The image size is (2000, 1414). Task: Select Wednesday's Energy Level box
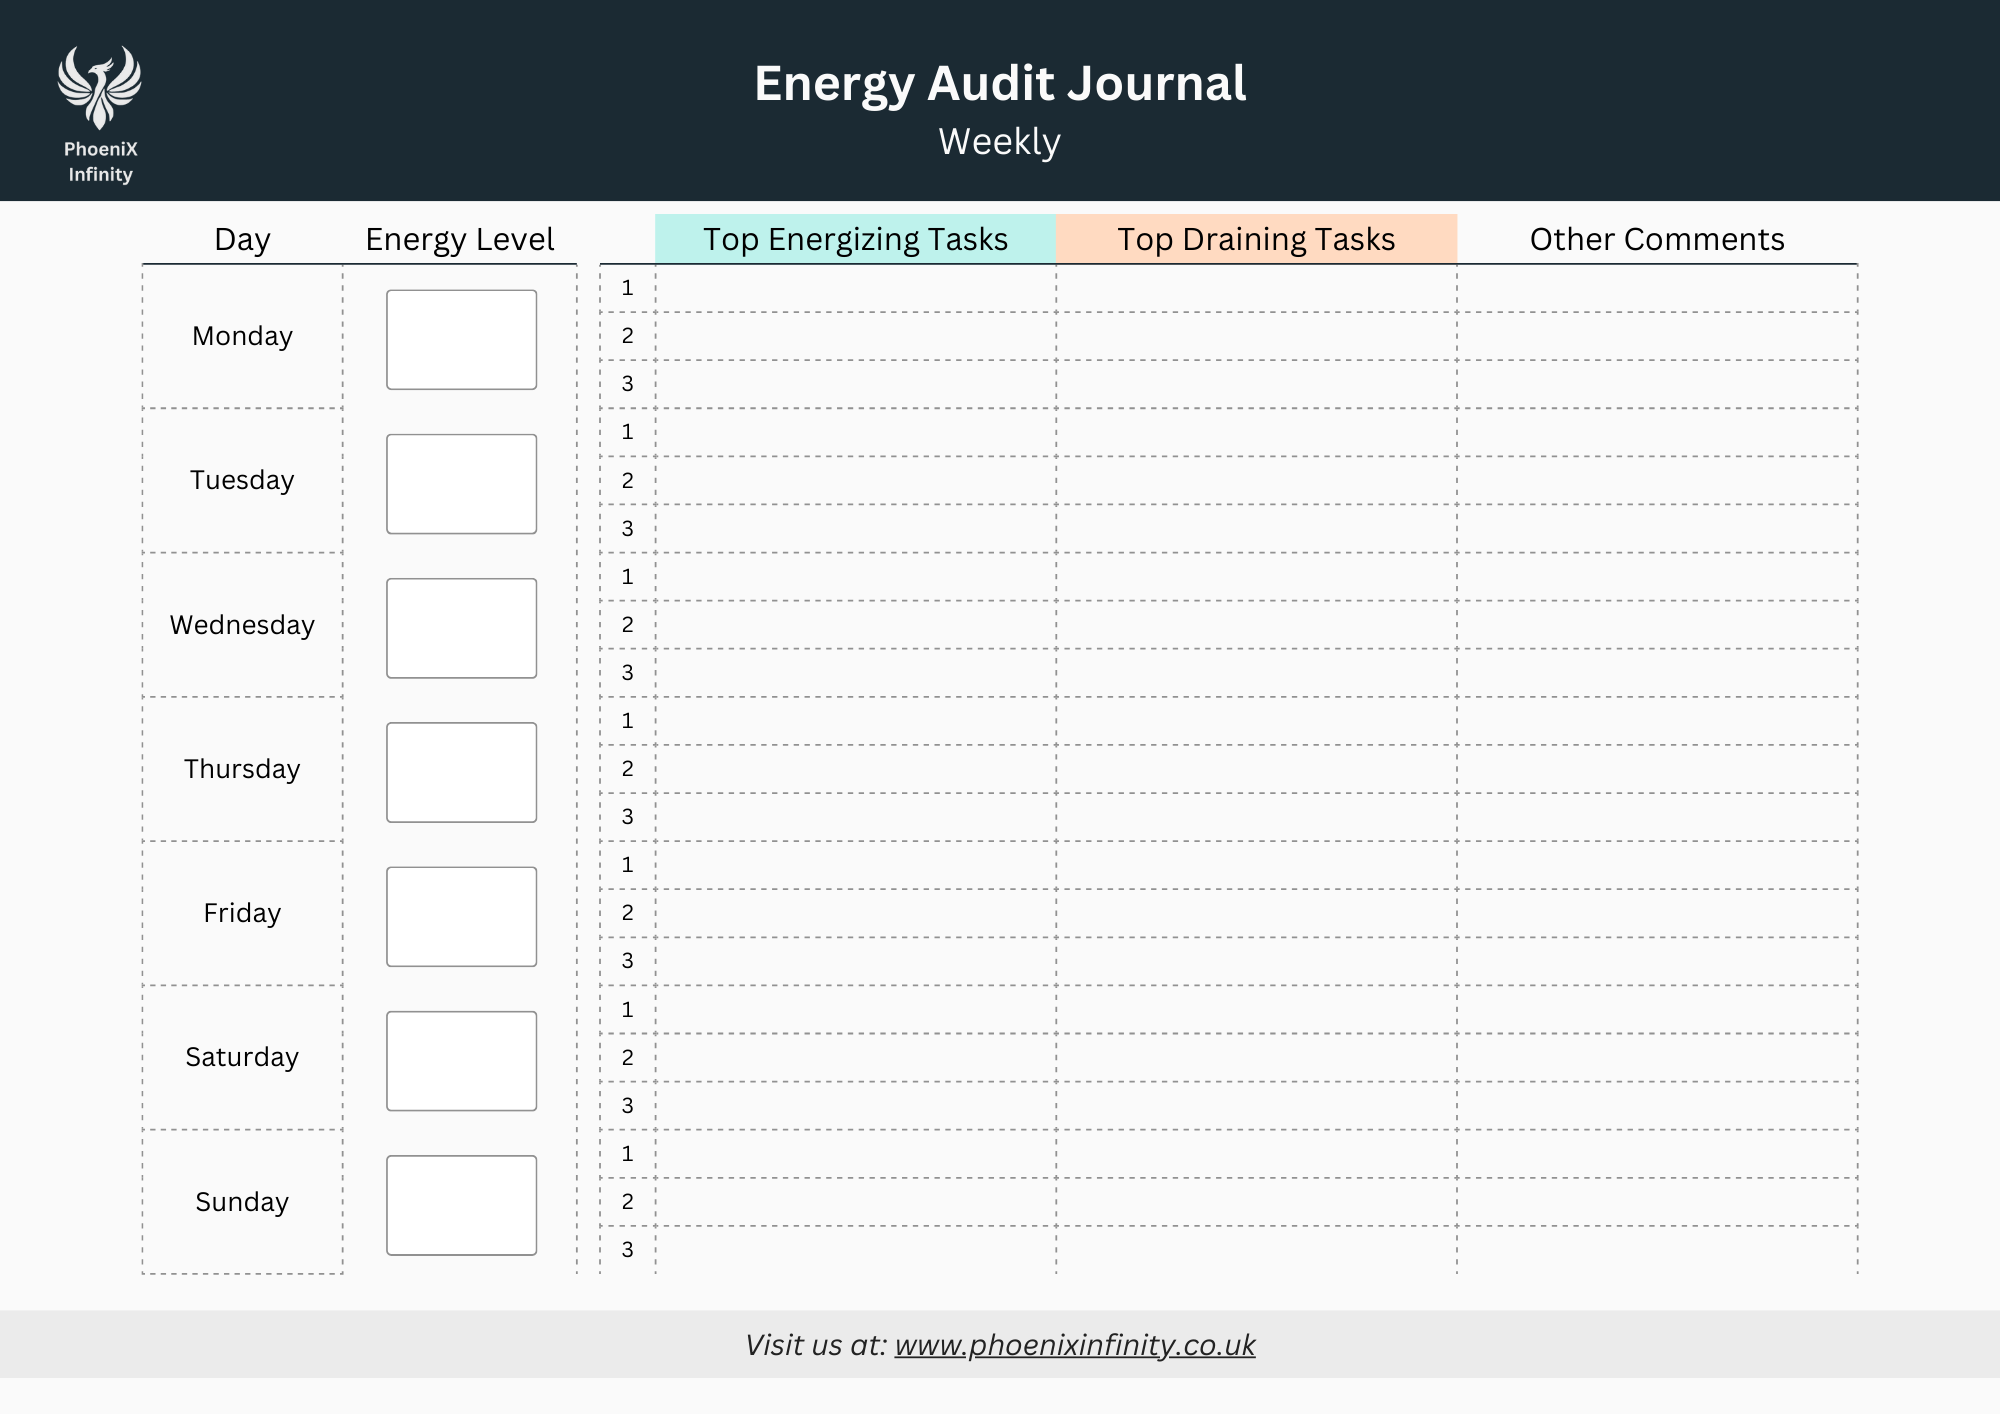(x=461, y=628)
